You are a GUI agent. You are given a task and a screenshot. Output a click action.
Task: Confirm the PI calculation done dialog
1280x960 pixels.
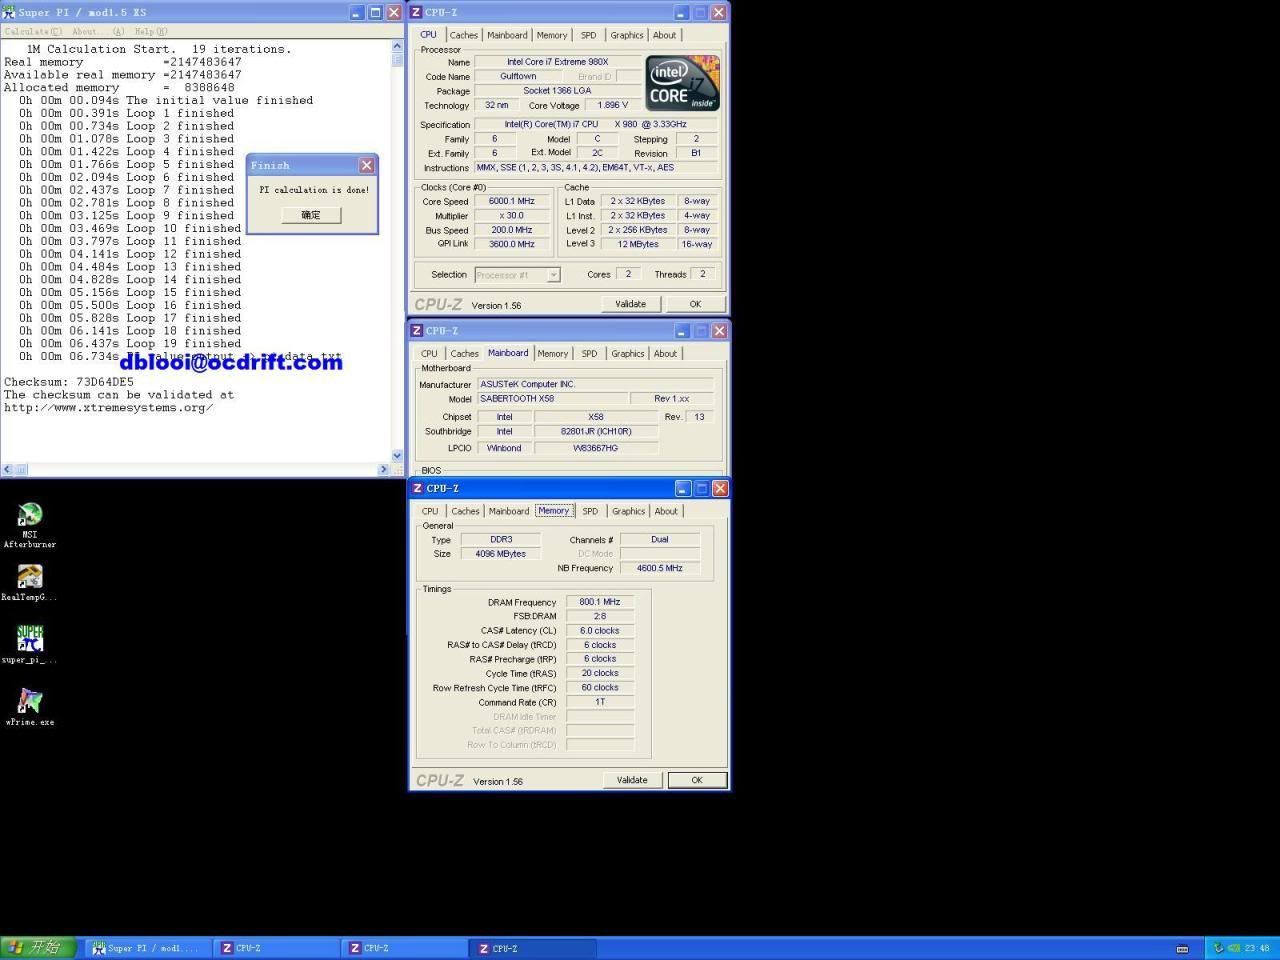310,214
